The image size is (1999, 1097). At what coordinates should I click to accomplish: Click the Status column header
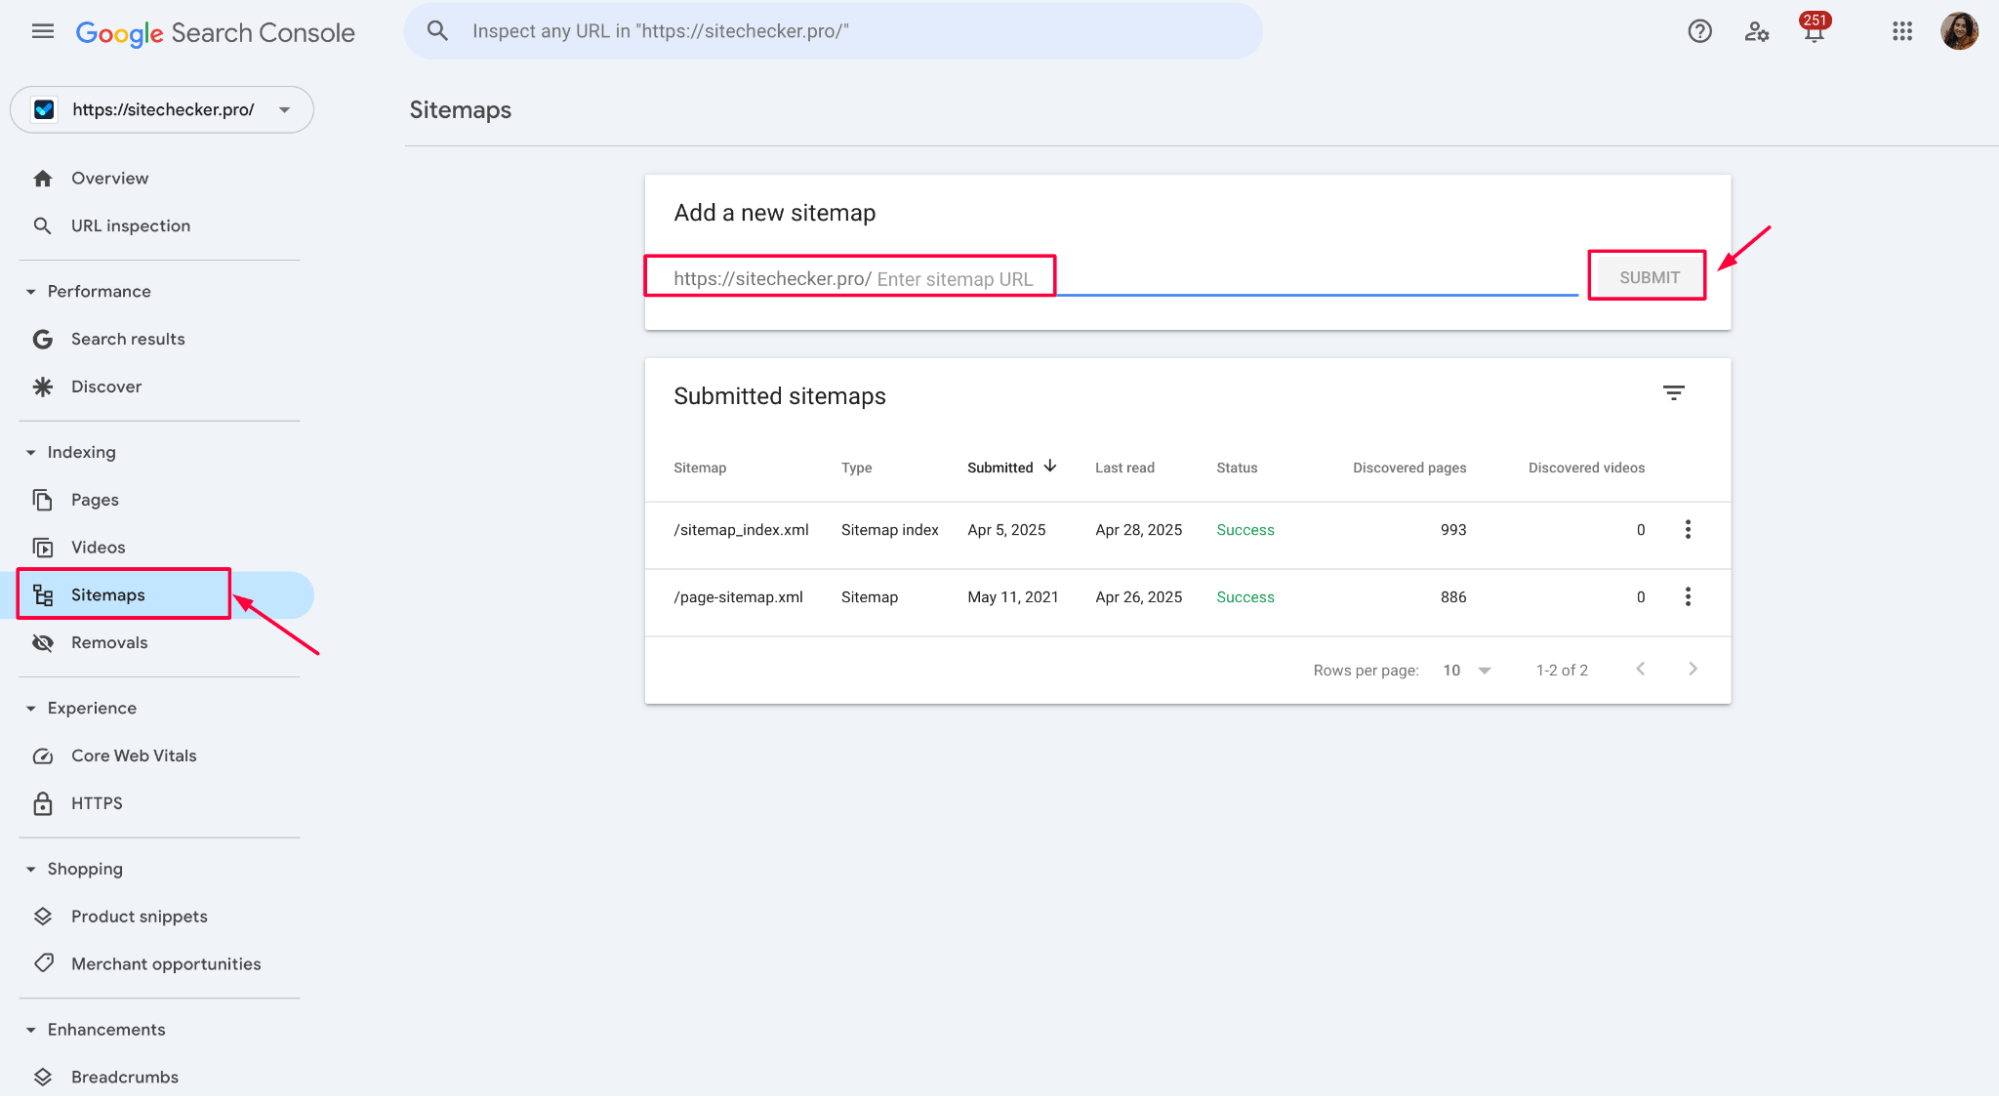[x=1236, y=468]
